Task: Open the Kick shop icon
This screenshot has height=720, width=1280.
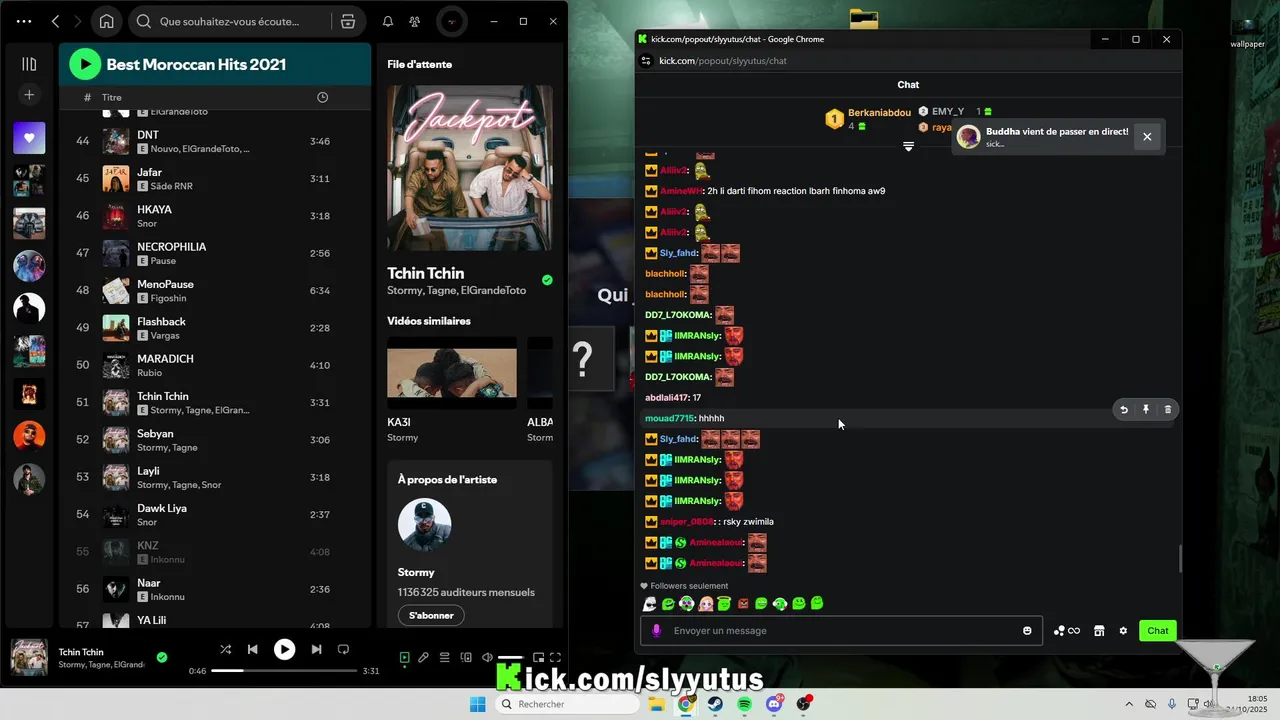Action: point(1099,630)
